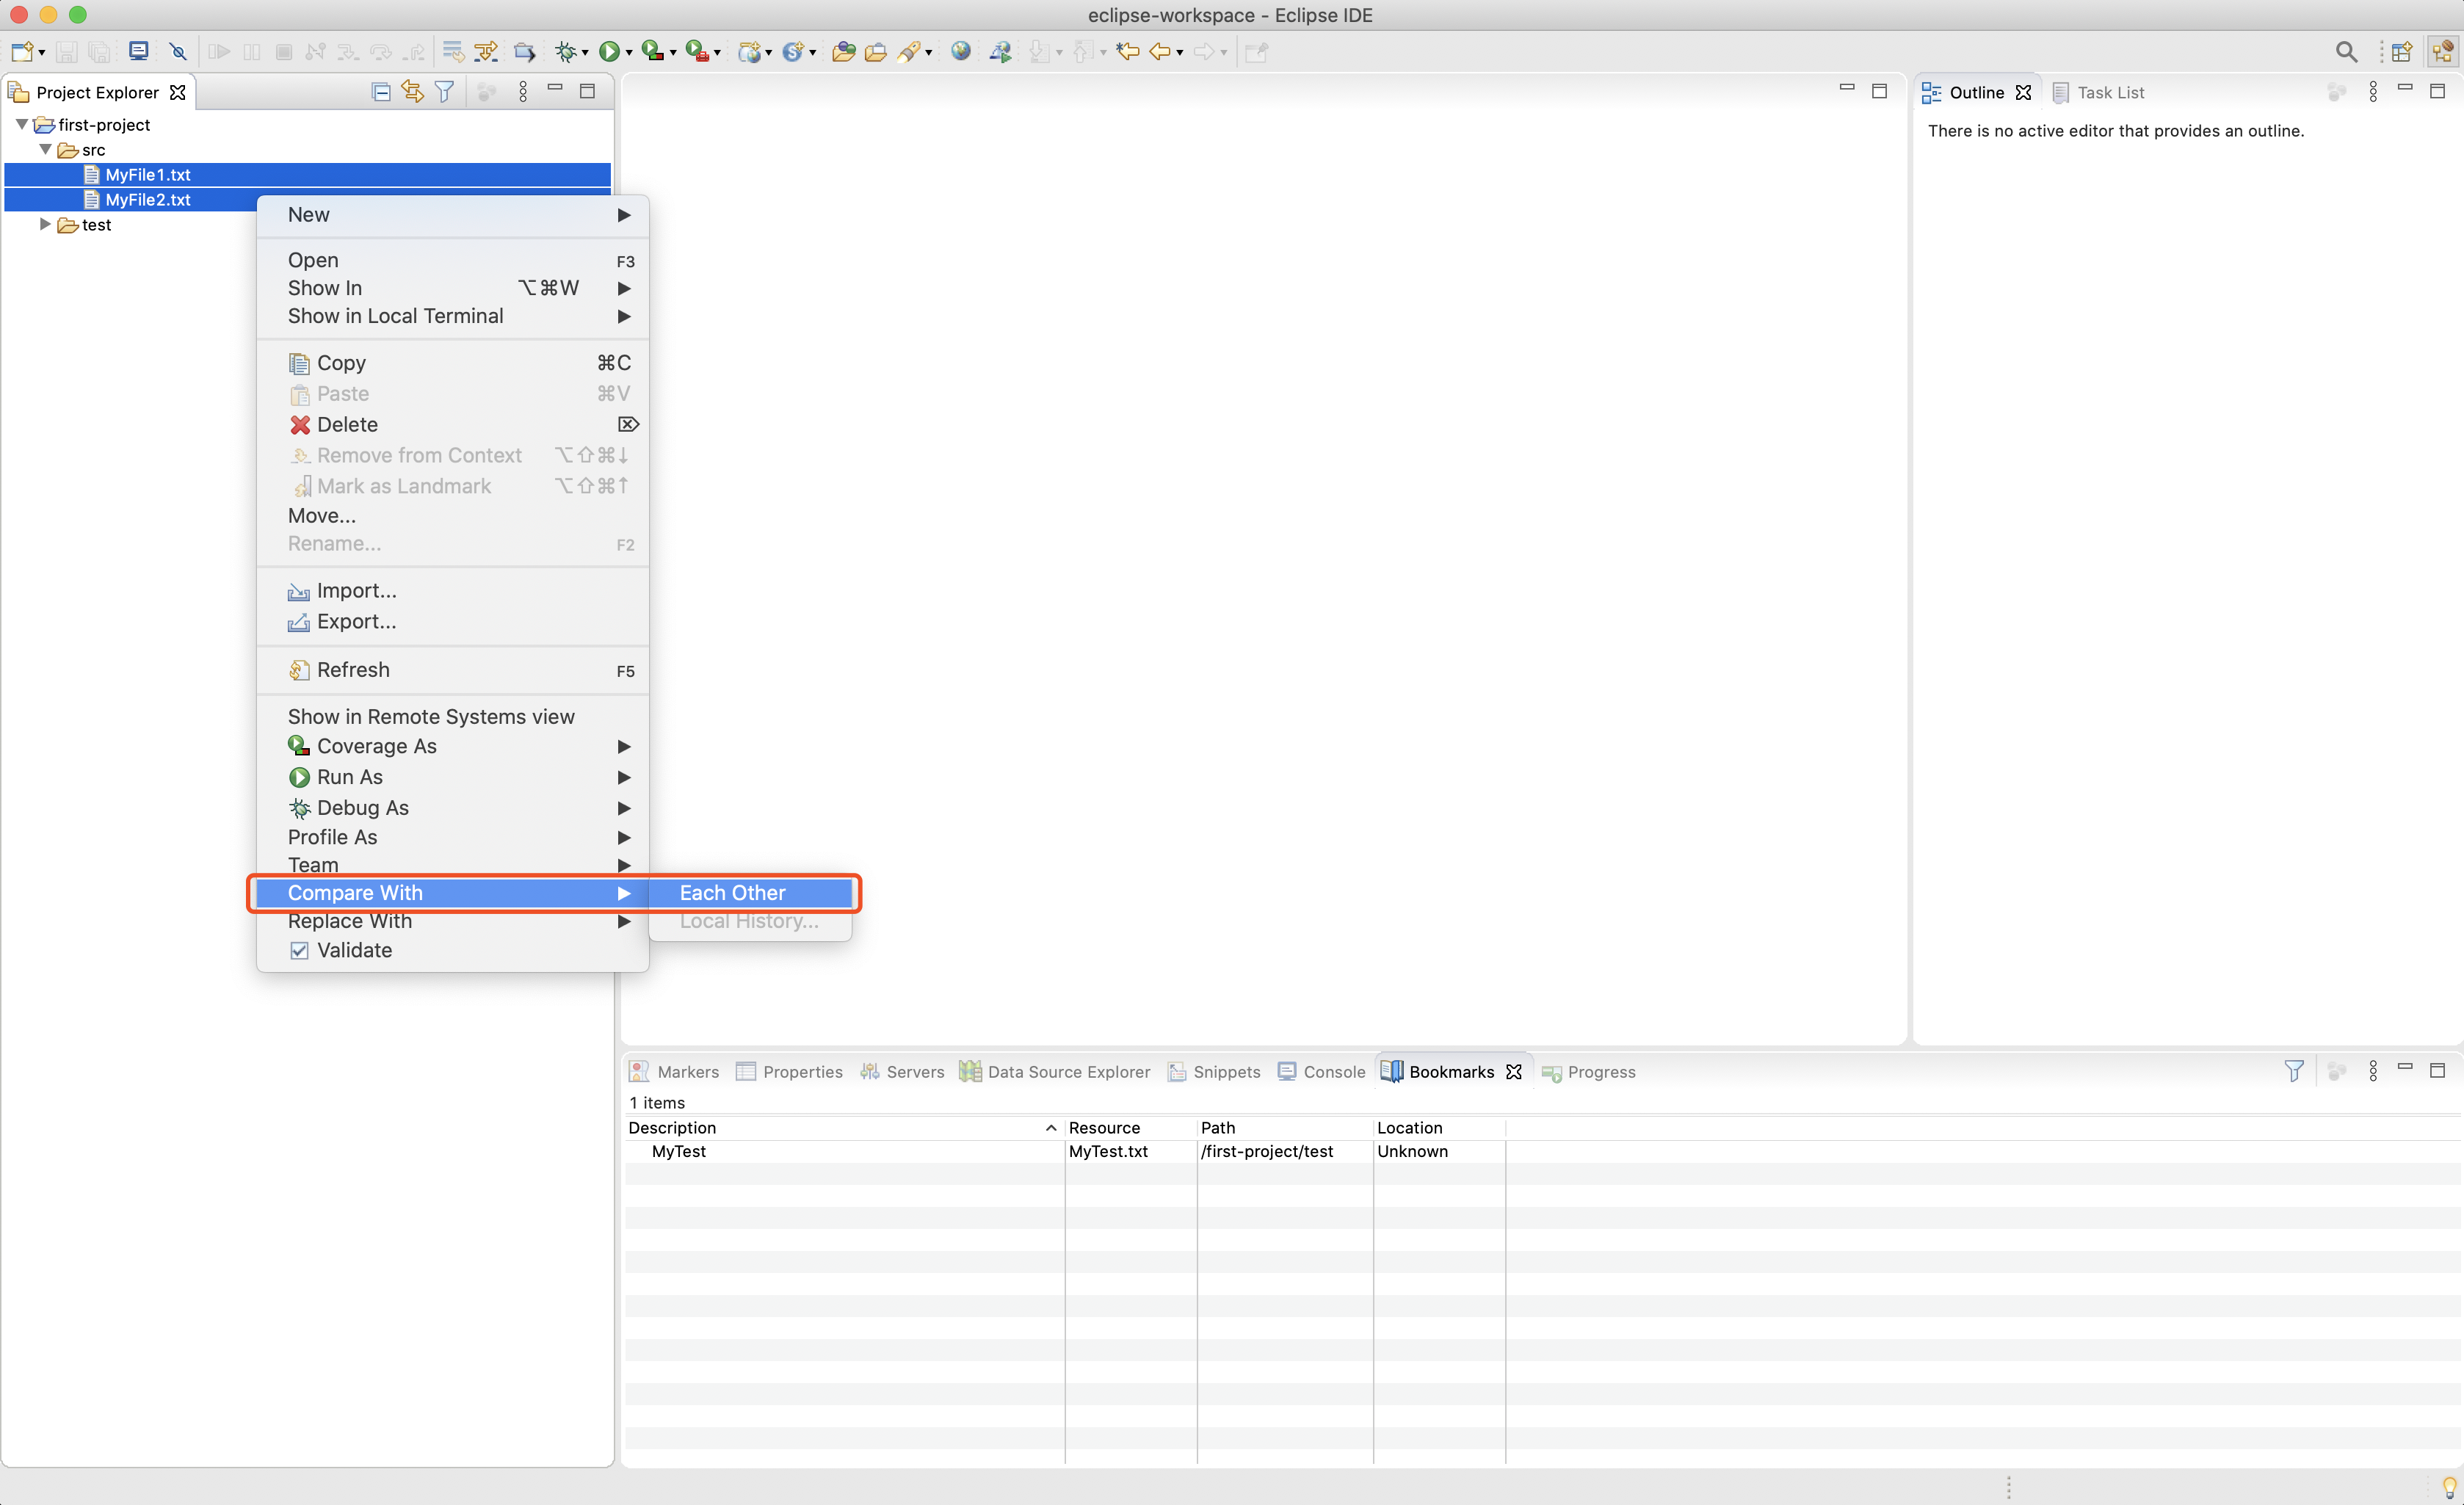Open the New wizard dropdown arrow
The image size is (2464, 1505).
pos(41,53)
